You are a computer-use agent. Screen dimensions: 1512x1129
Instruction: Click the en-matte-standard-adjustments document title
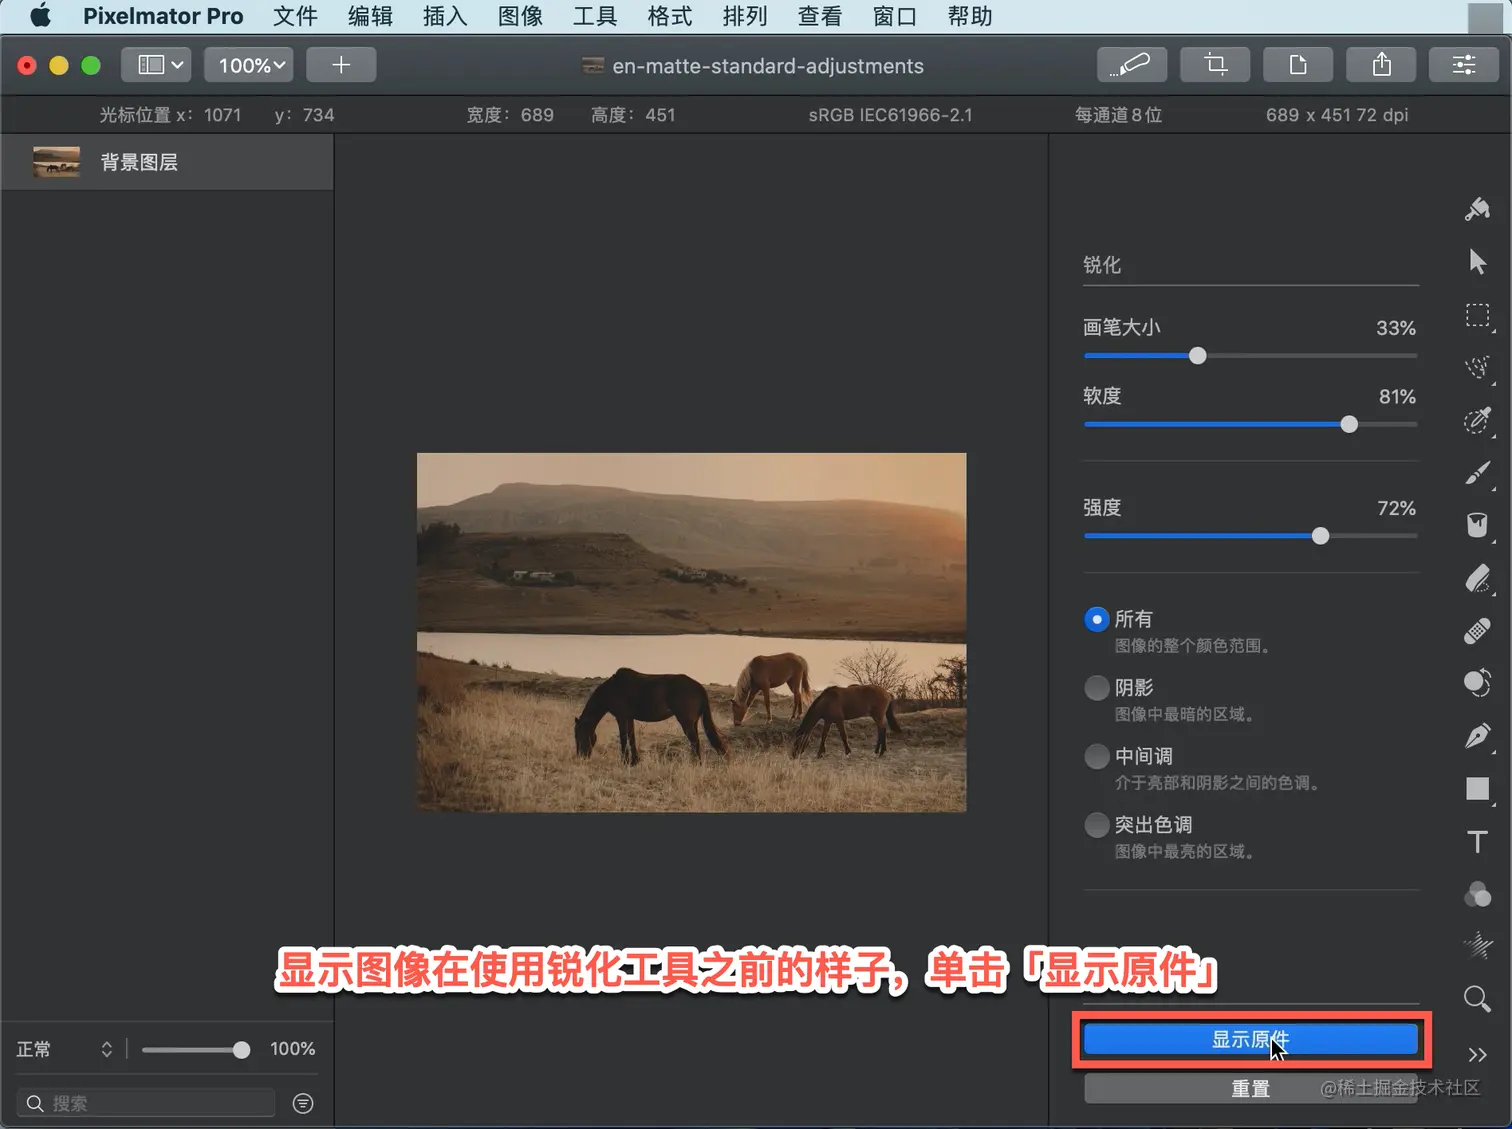point(767,66)
